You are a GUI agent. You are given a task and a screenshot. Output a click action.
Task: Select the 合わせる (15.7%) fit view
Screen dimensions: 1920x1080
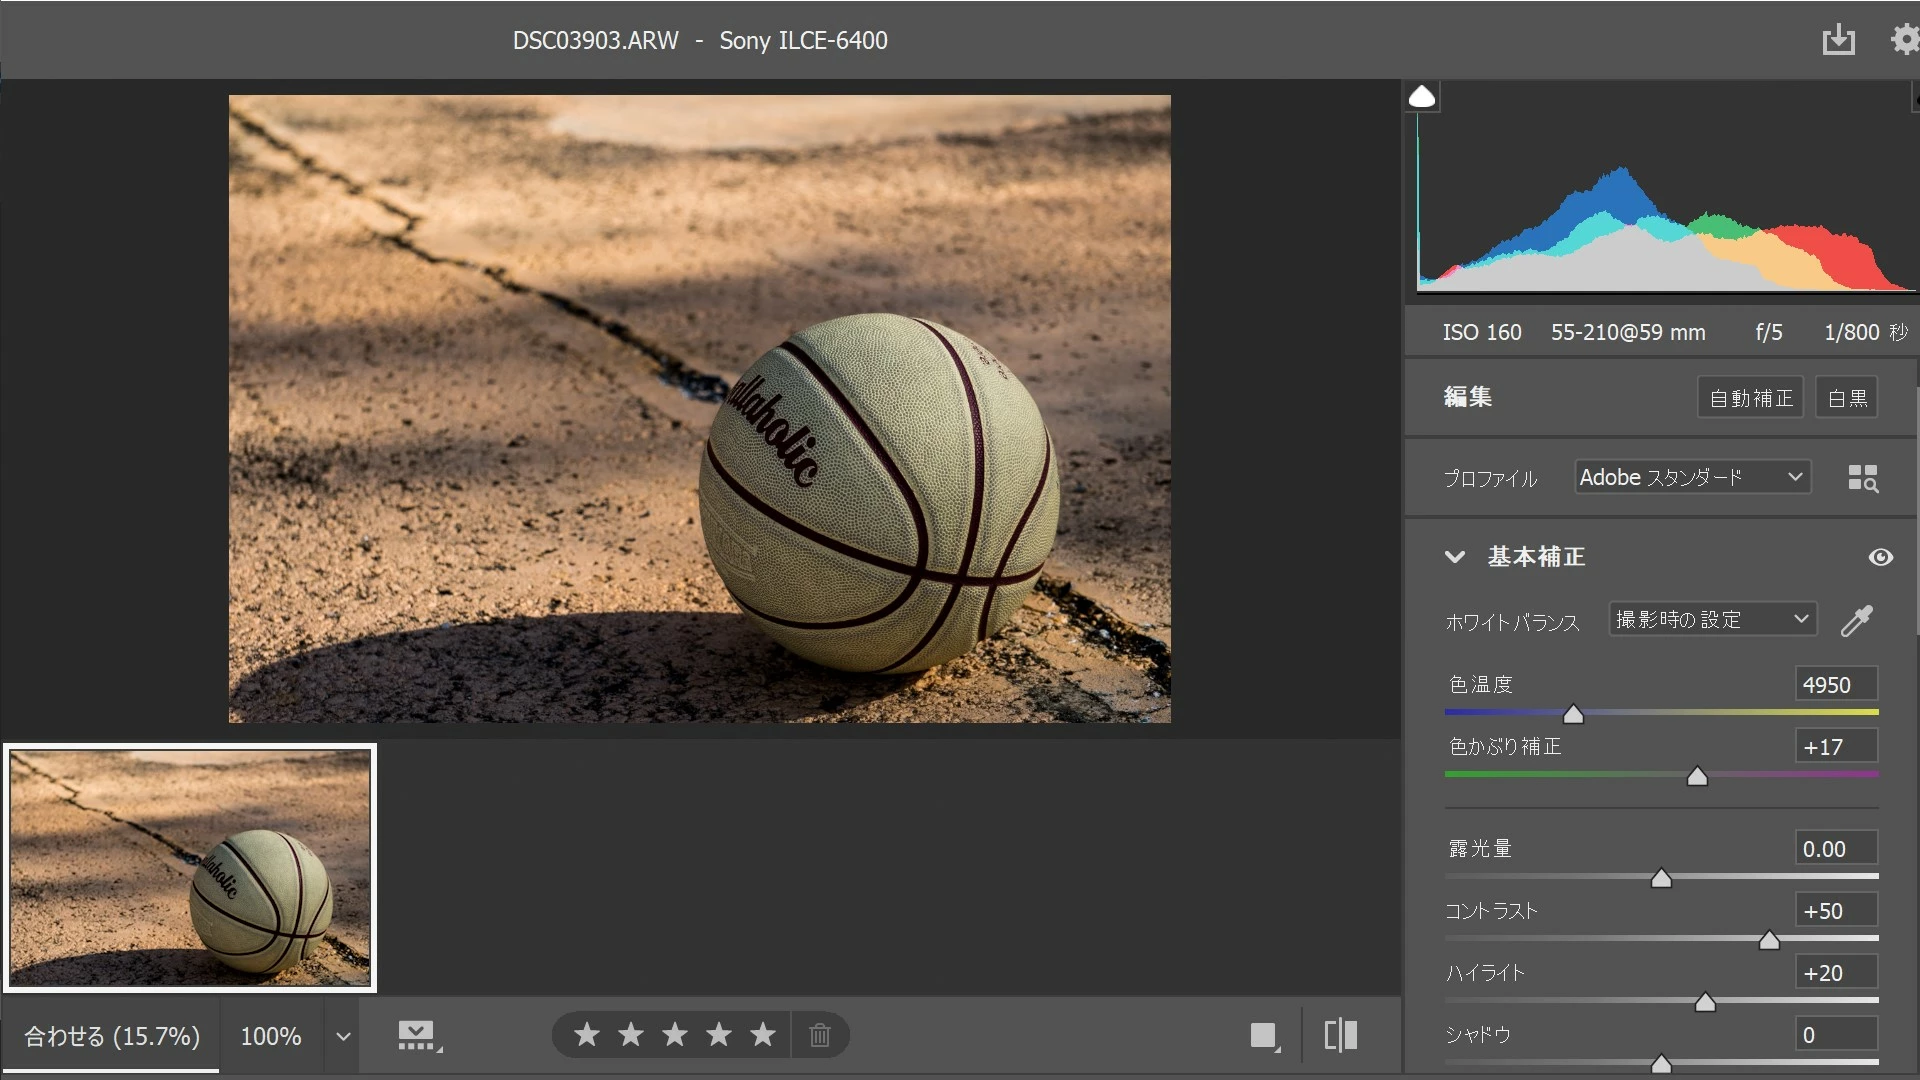[x=111, y=1036]
